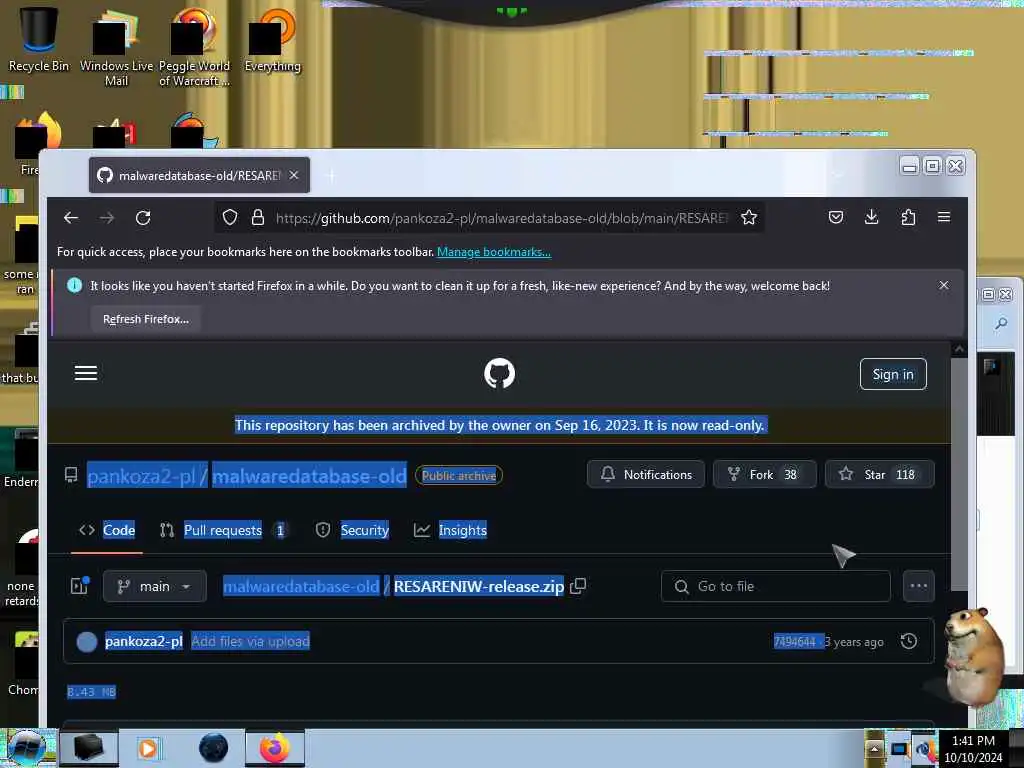Viewport: 1024px width, 768px height.
Task: Open the Pull requests tab
Action: 223,530
